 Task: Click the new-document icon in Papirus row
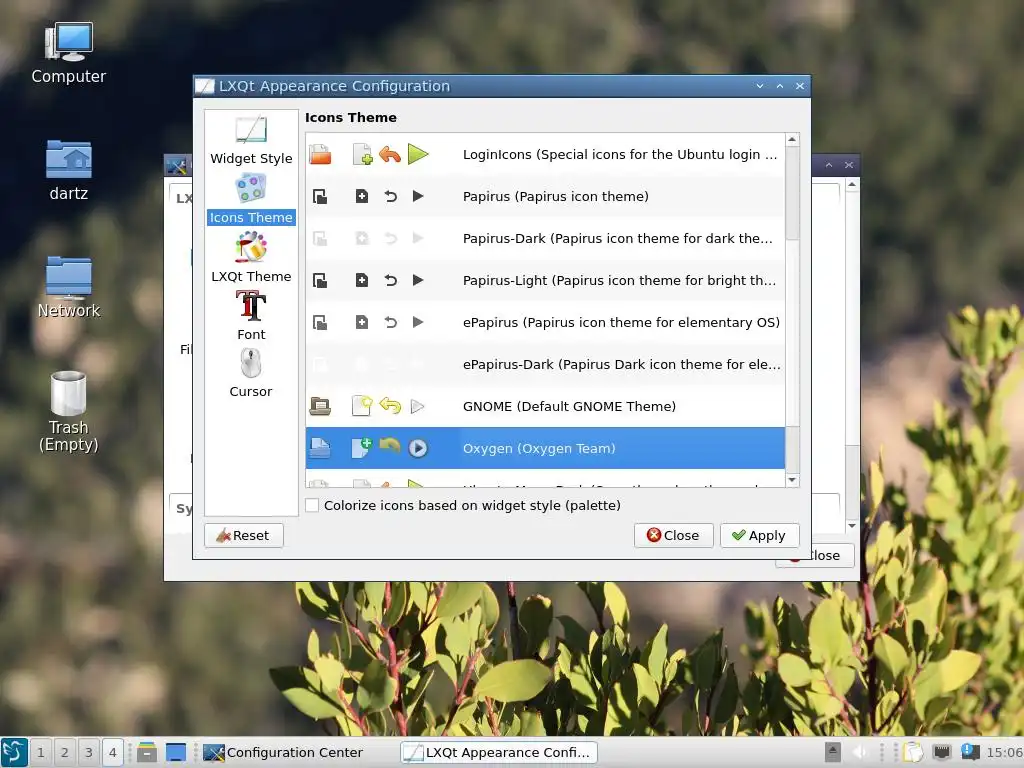tap(362, 197)
